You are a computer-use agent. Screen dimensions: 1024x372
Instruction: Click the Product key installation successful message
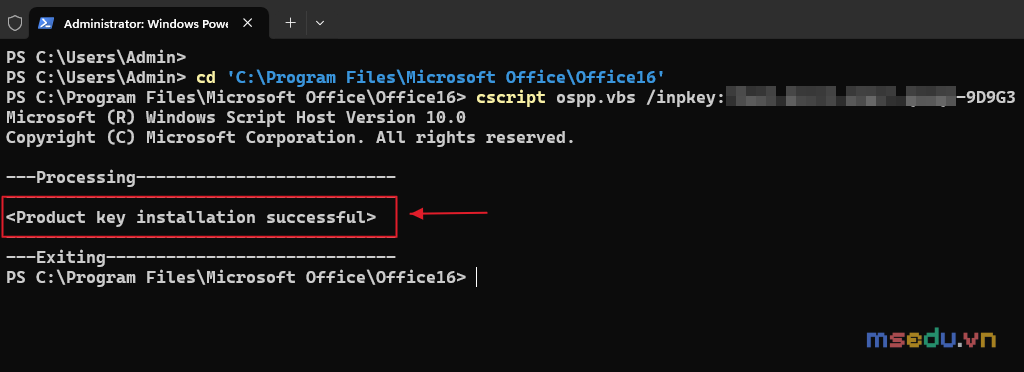pyautogui.click(x=191, y=217)
